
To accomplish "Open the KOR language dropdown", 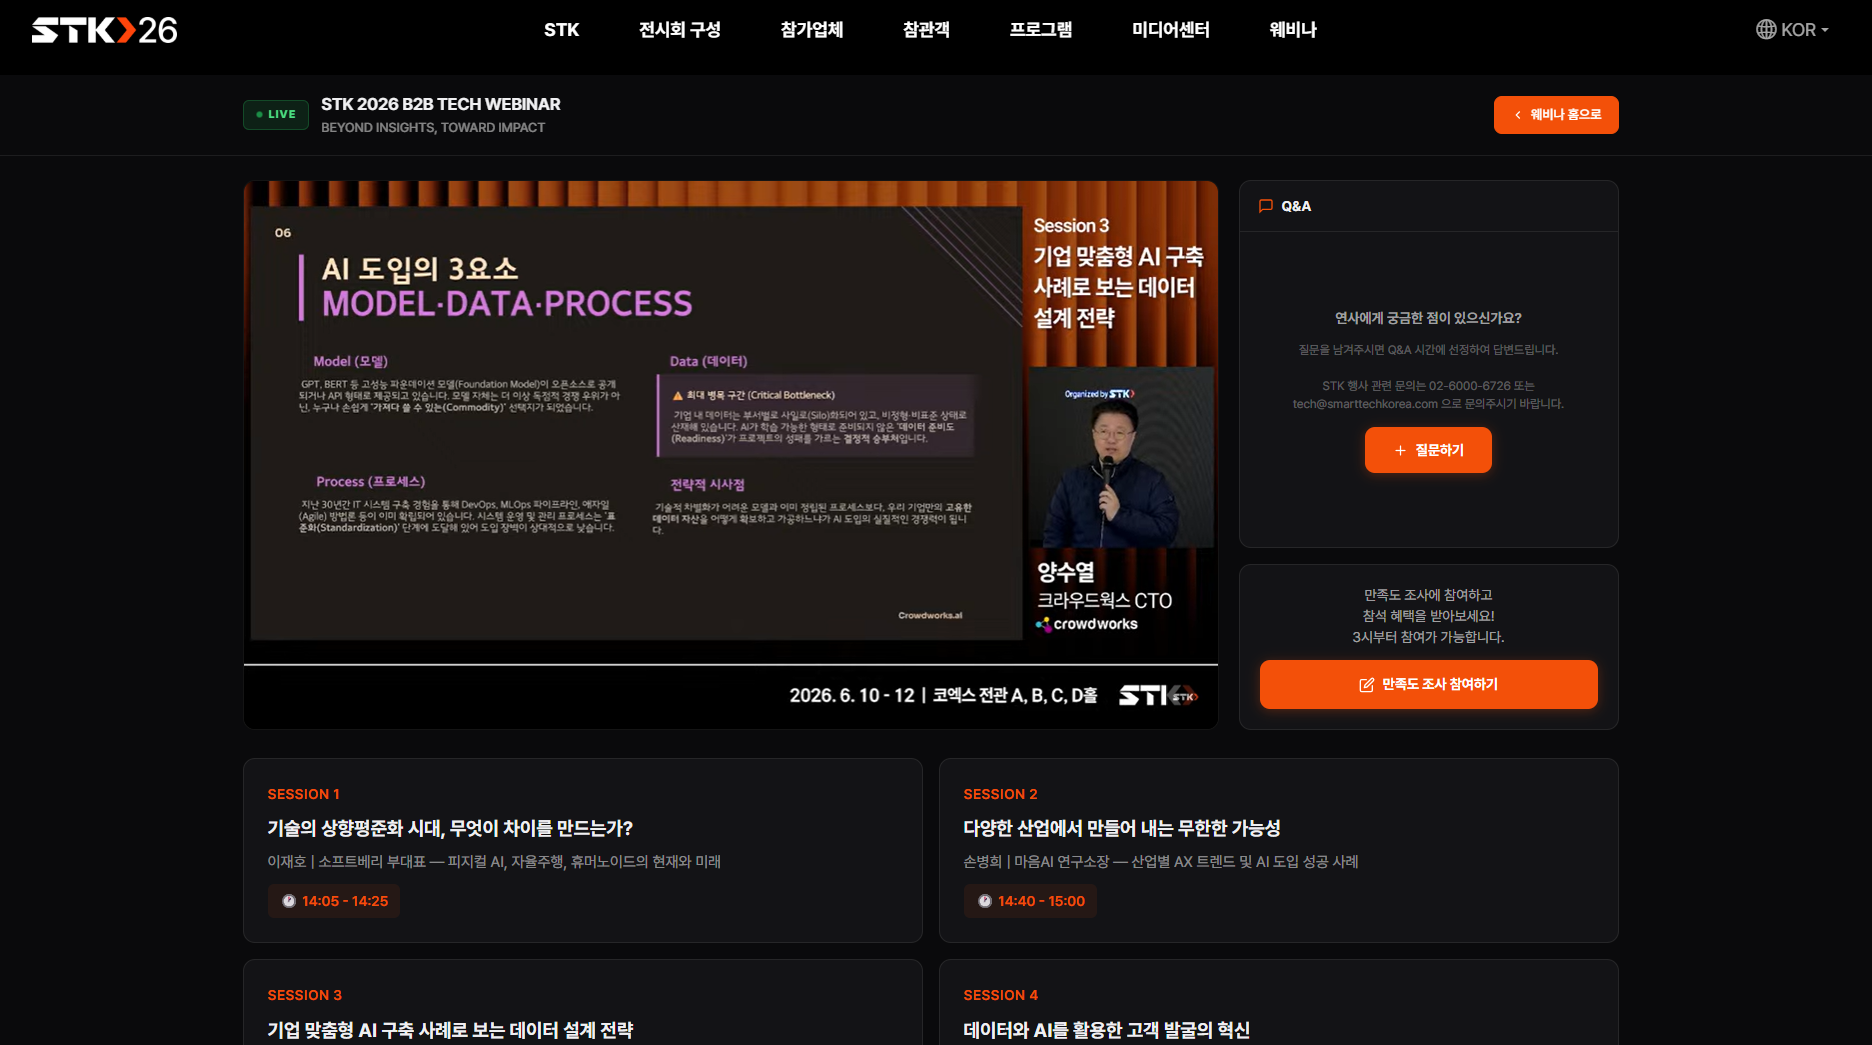I will tap(1793, 30).
